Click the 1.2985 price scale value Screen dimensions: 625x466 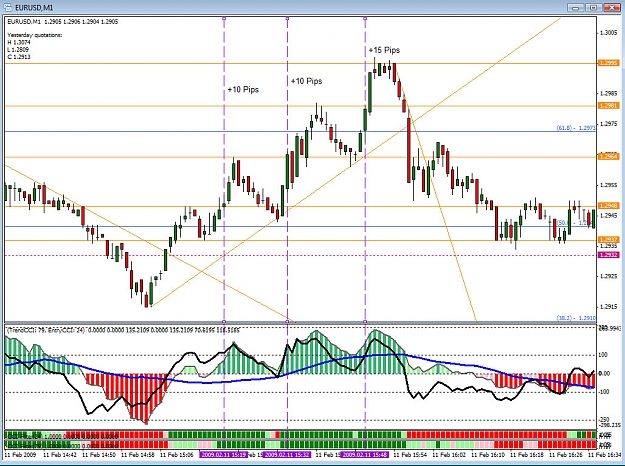pos(609,94)
